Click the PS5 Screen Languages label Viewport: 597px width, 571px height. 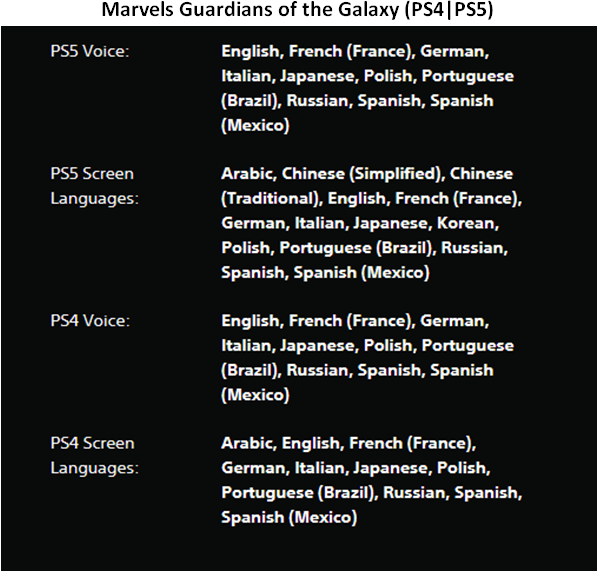point(94,186)
